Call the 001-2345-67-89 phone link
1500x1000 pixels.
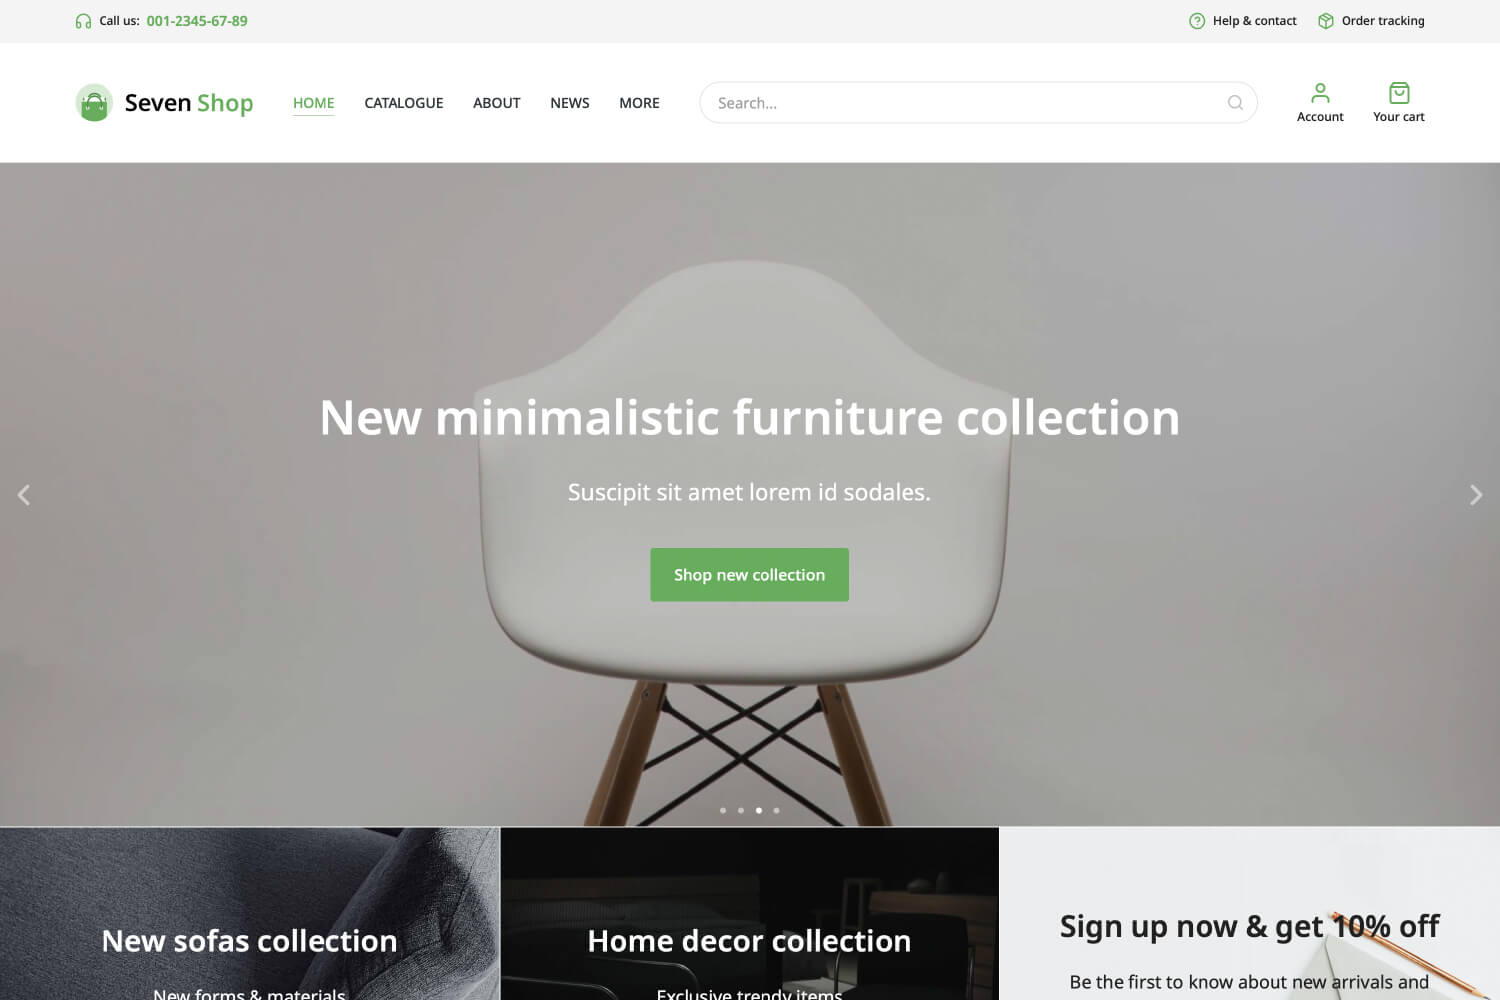coord(197,21)
